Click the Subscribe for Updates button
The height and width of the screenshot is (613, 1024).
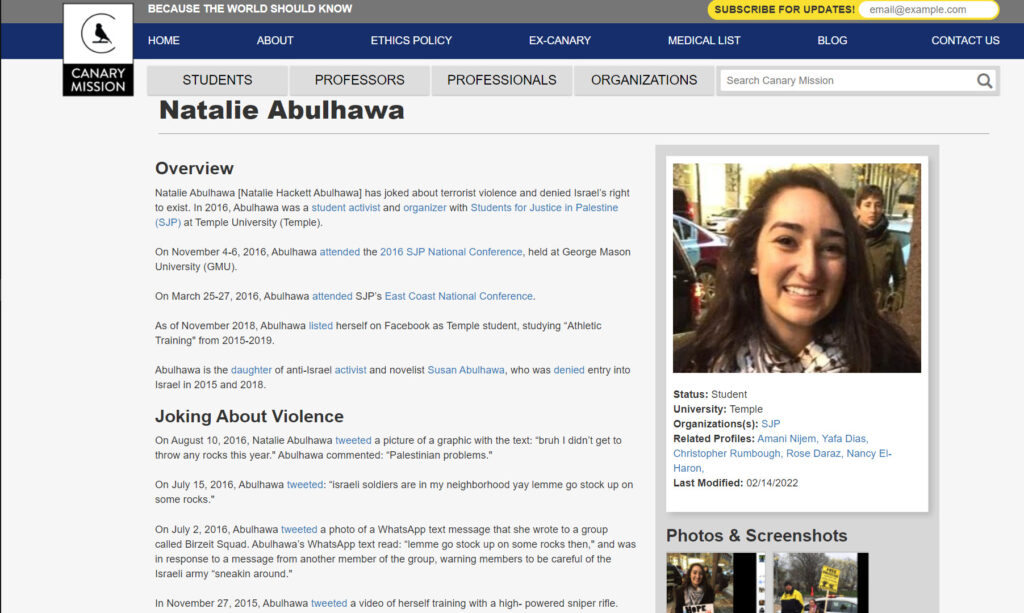[784, 10]
